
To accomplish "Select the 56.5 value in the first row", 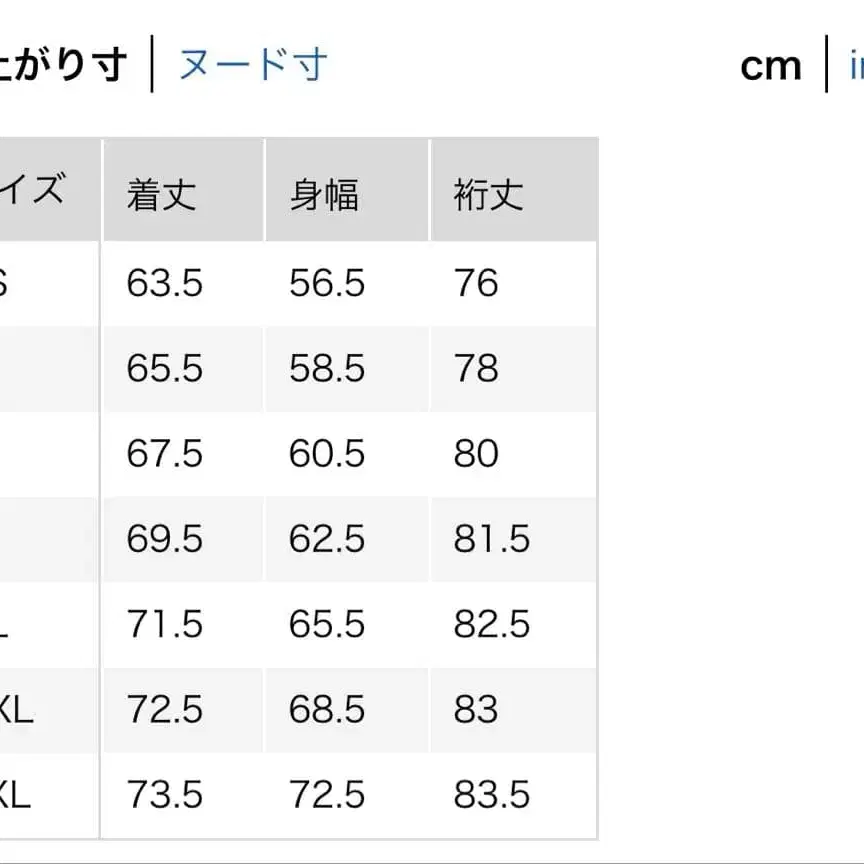I will pyautogui.click(x=328, y=283).
